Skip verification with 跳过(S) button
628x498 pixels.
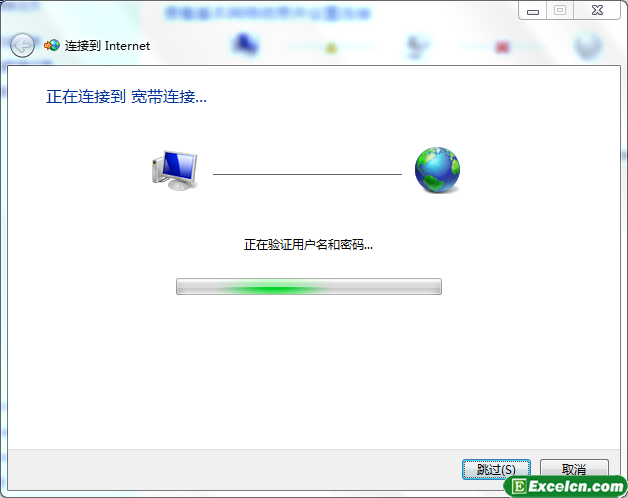click(x=496, y=469)
